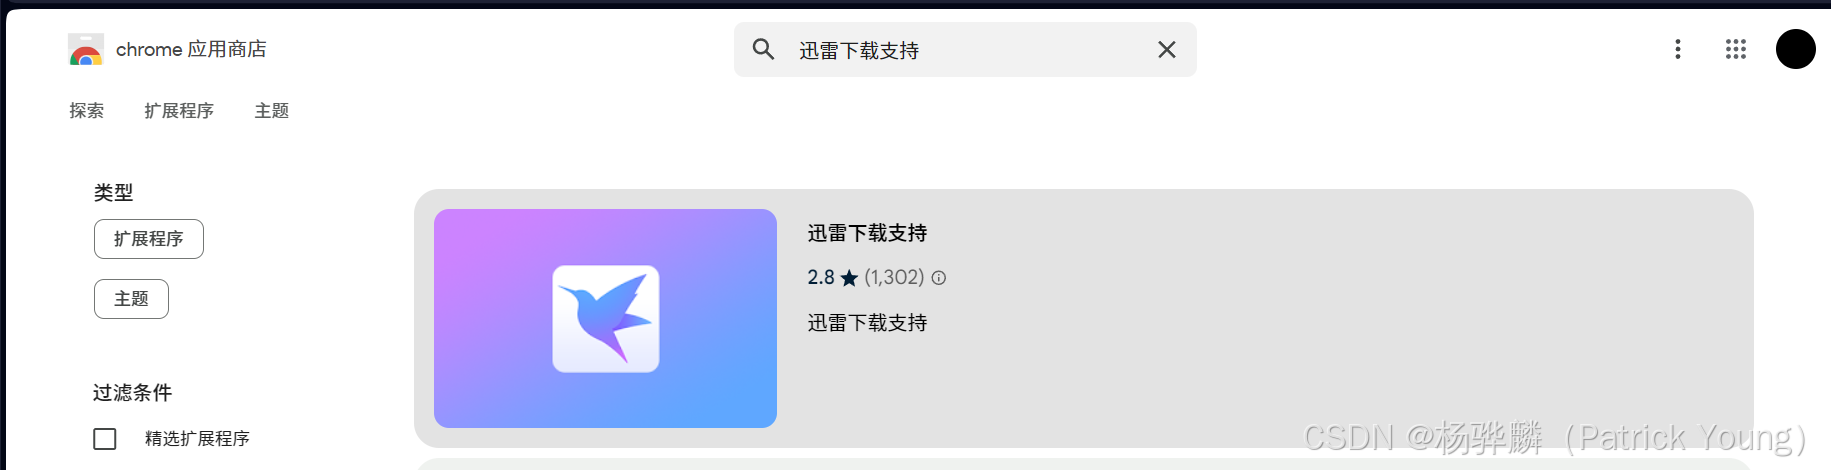Click the chrome 应用商店 title text
Screen dimensions: 1831x470
[x=191, y=49]
